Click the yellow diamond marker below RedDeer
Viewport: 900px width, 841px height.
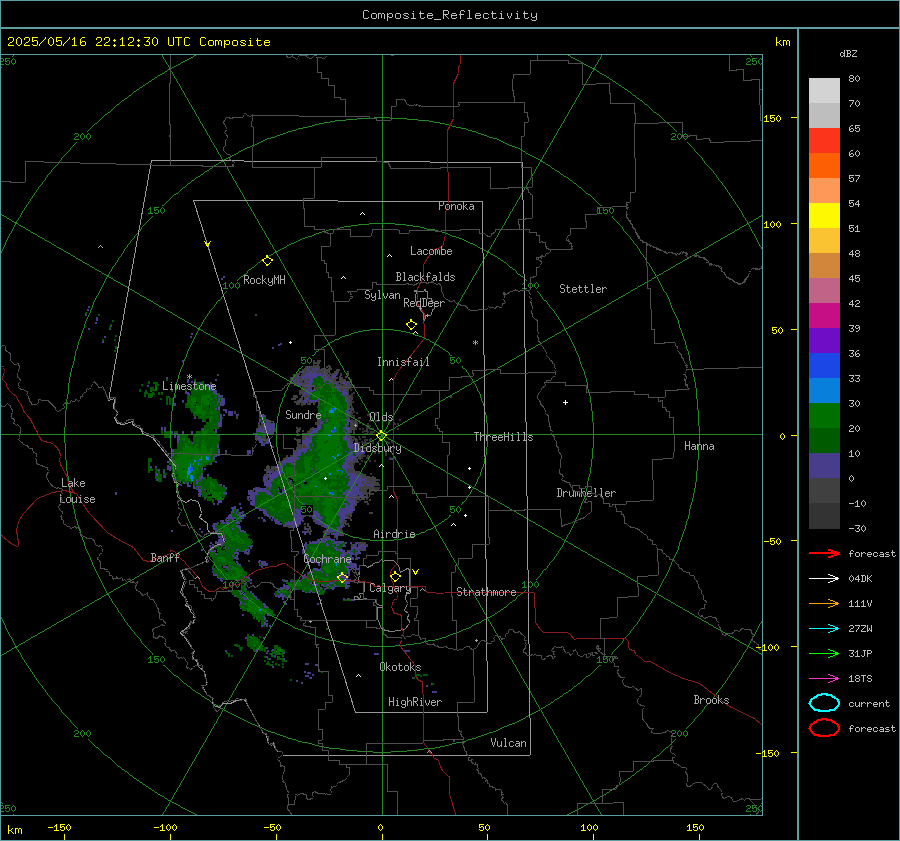point(411,325)
